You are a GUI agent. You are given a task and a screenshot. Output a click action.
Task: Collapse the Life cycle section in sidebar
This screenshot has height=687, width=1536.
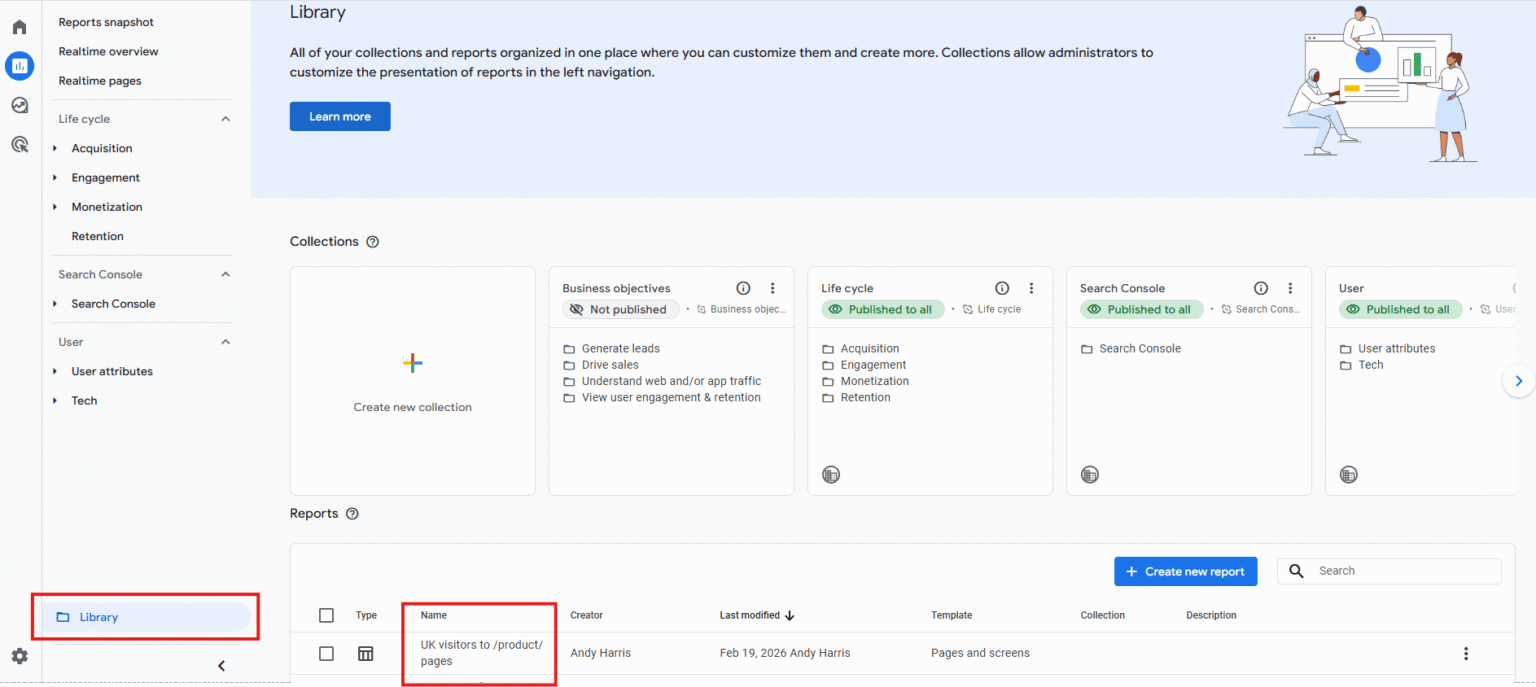(x=225, y=119)
